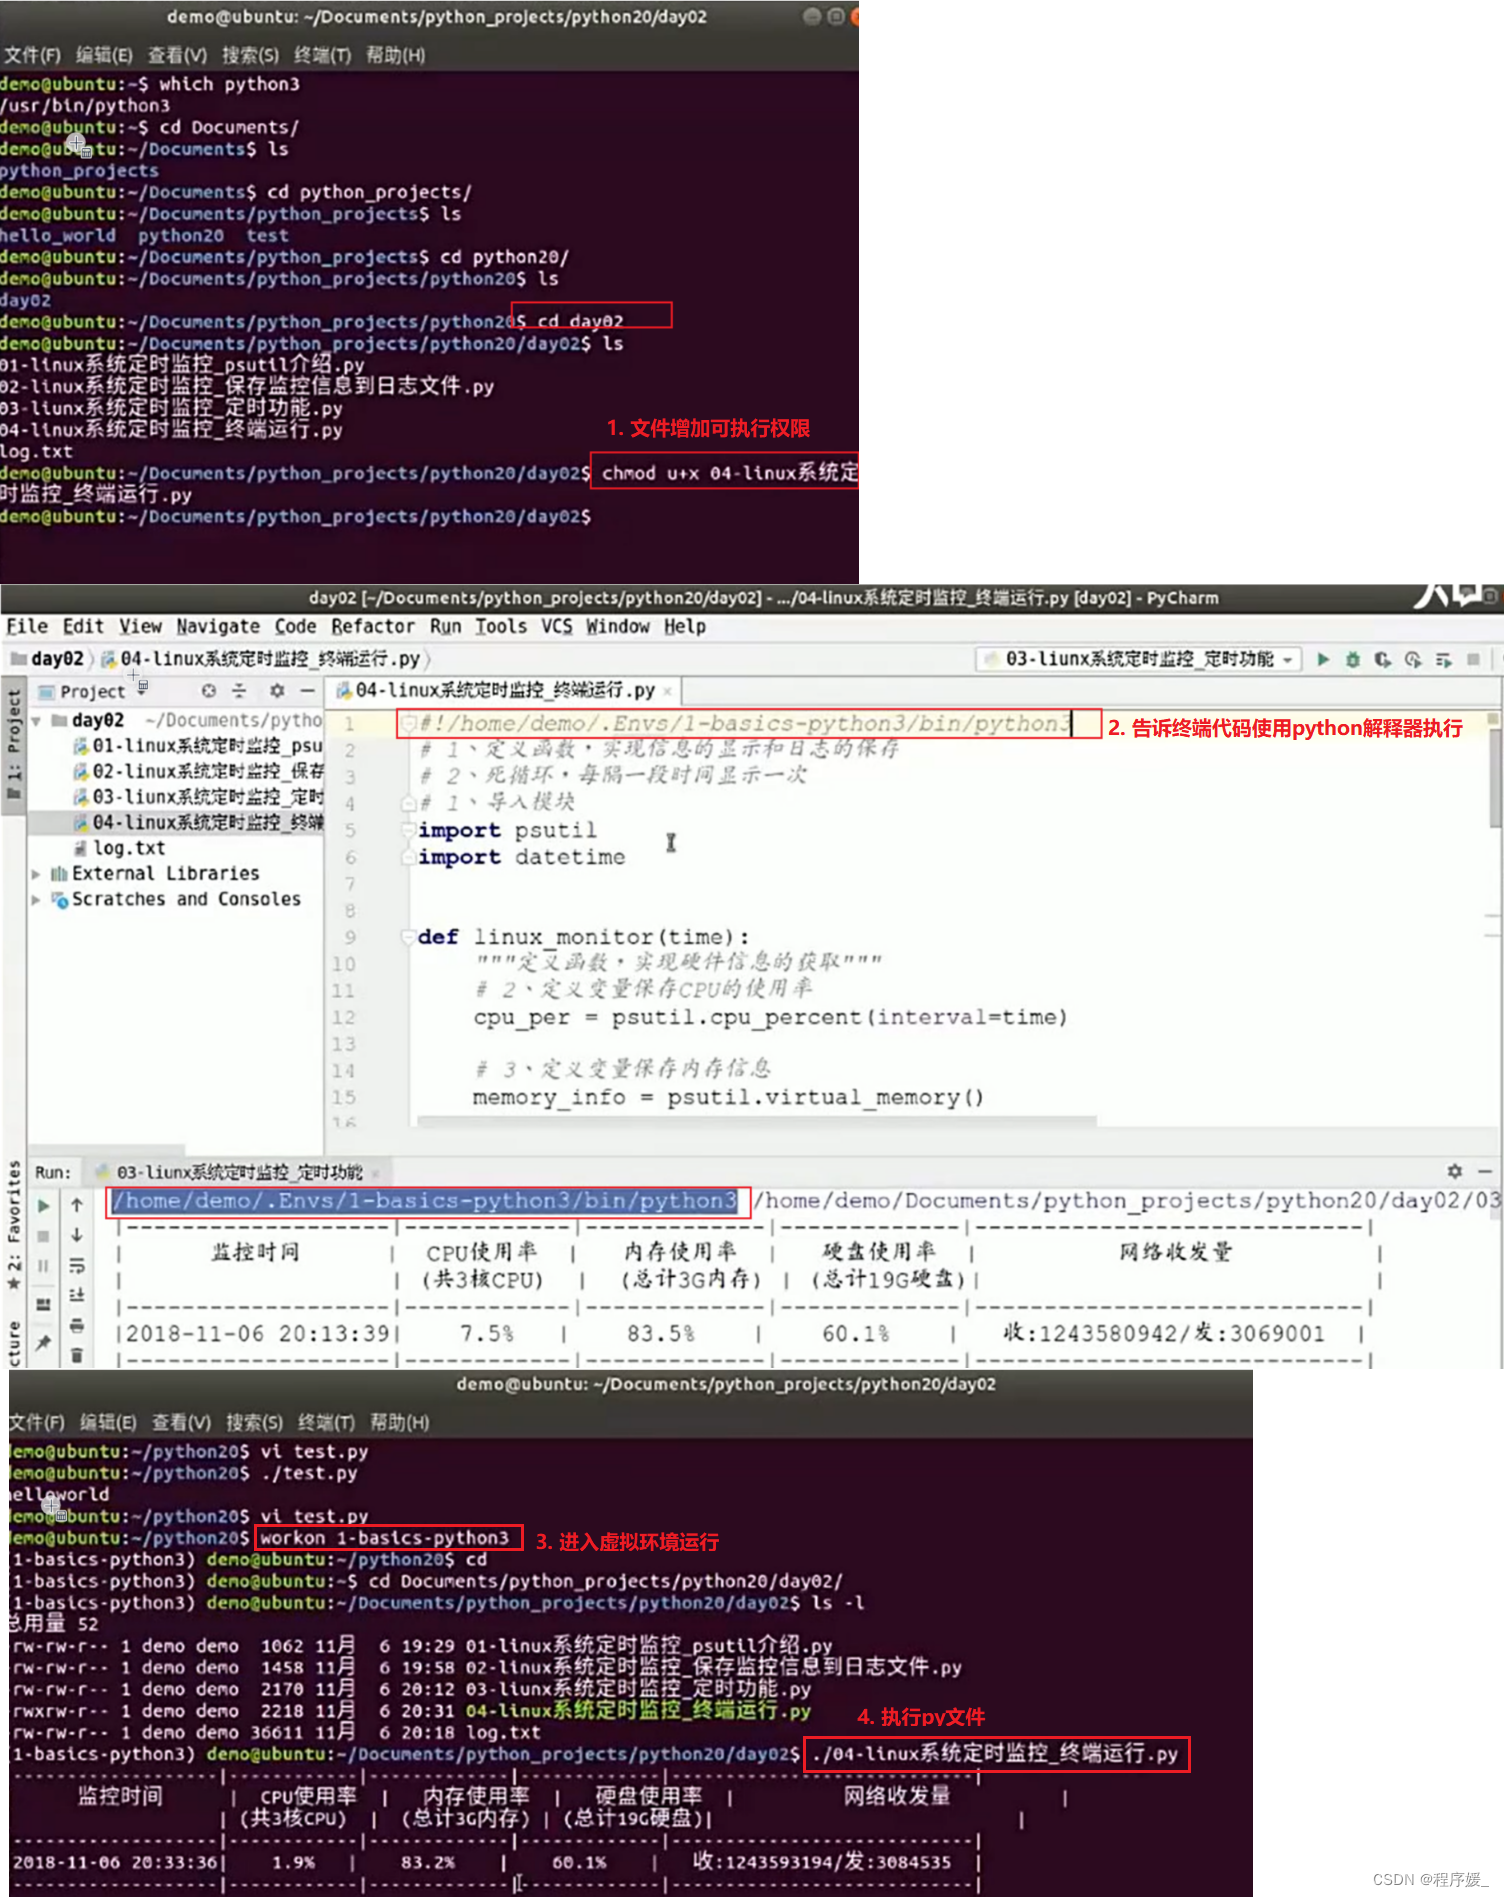Click day02 breadcrumb in navigation bar

[47, 659]
